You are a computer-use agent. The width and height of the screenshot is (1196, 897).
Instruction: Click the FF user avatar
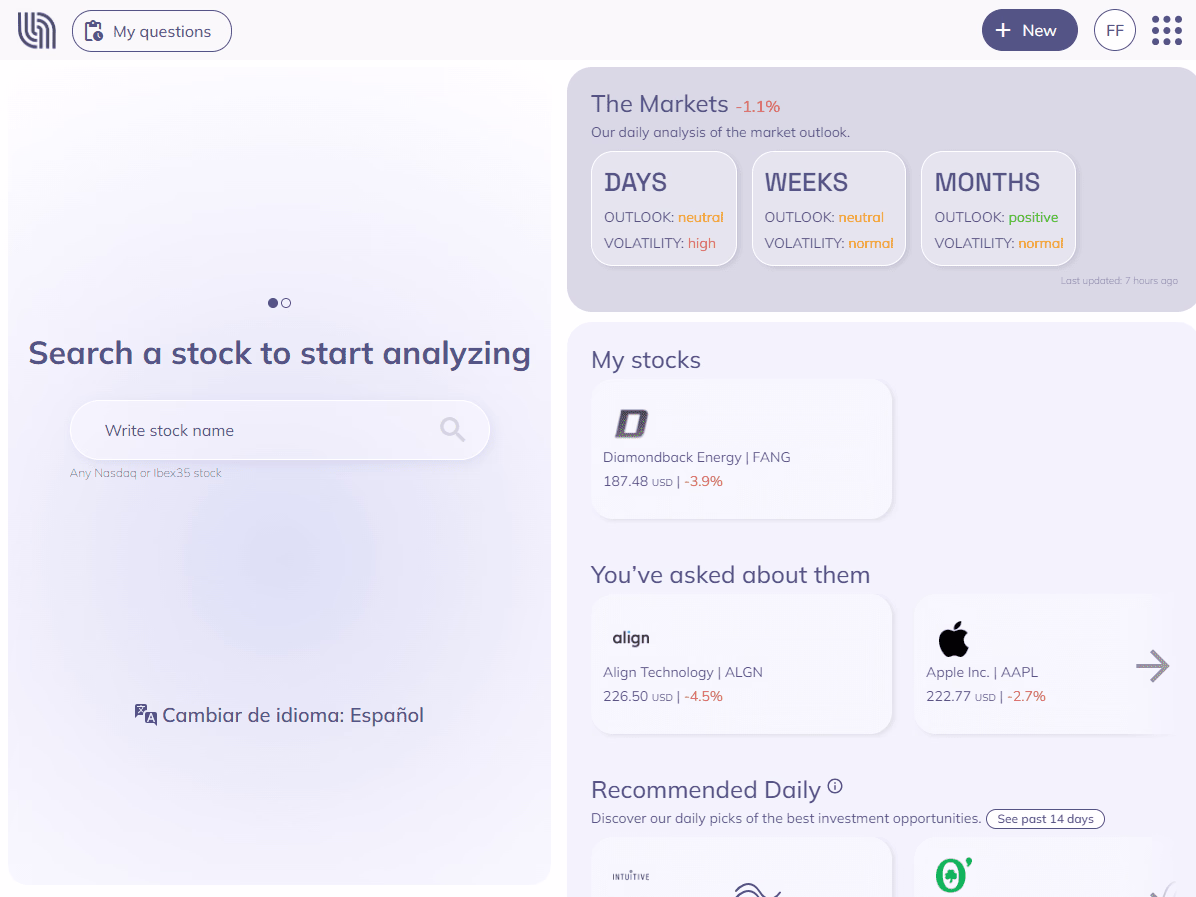coord(1114,31)
